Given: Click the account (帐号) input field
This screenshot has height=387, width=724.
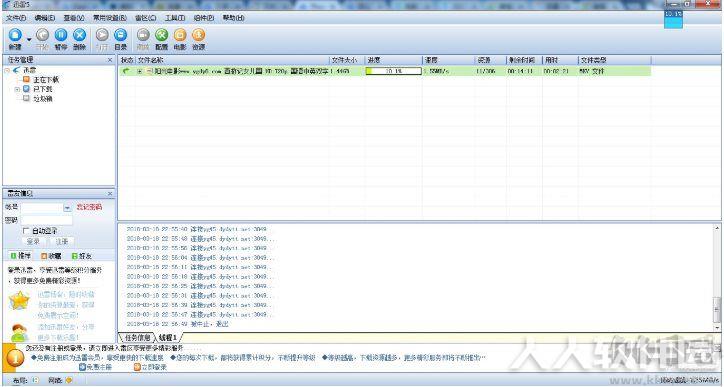Looking at the screenshot, I should 42,207.
